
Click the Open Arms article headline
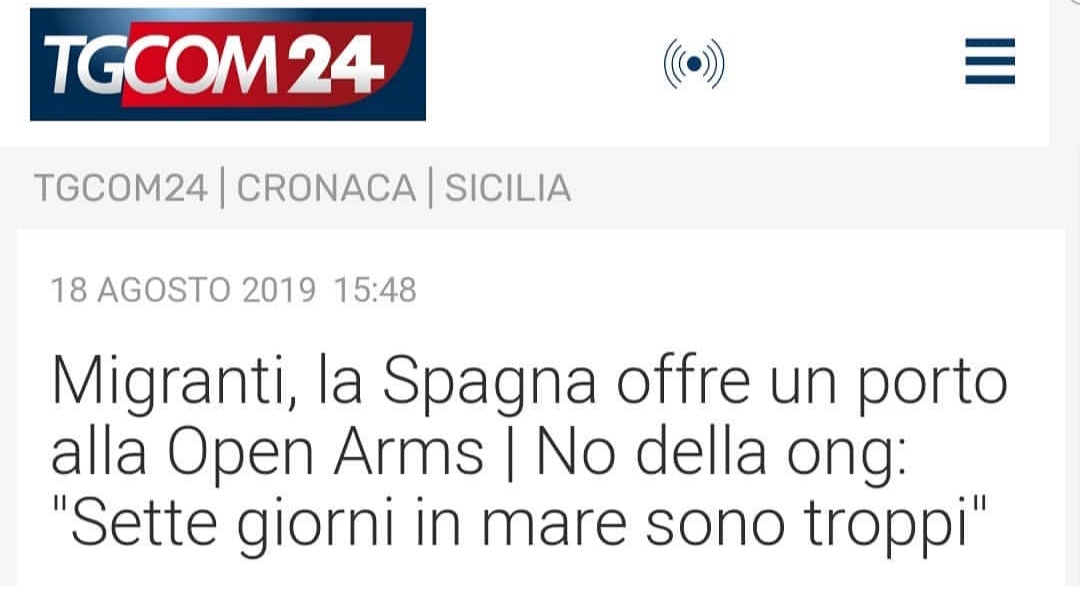click(529, 453)
